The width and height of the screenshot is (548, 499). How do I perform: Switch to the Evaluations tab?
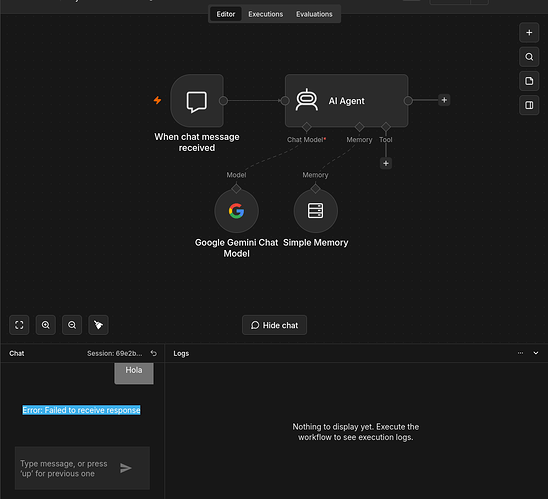314,14
